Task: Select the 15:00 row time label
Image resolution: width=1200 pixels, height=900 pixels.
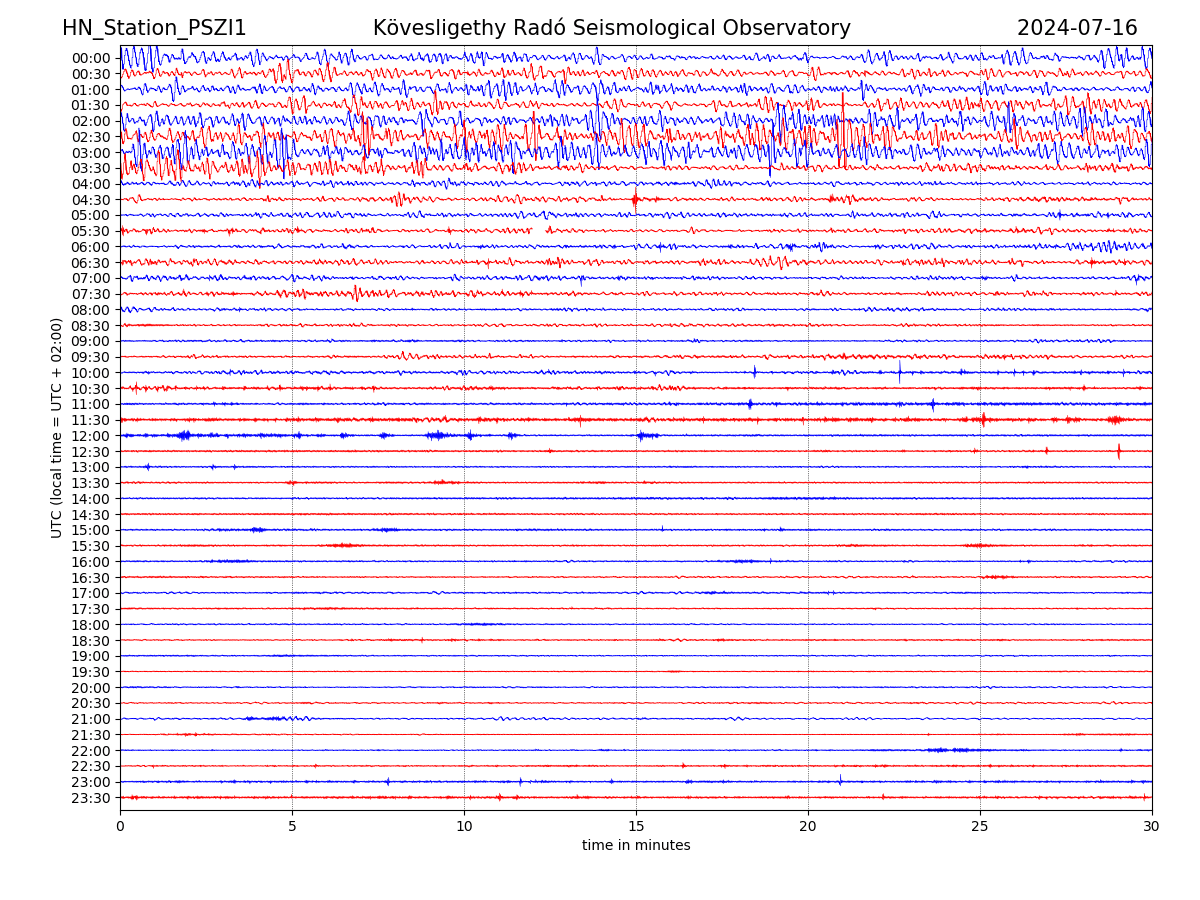Action: 91,530
